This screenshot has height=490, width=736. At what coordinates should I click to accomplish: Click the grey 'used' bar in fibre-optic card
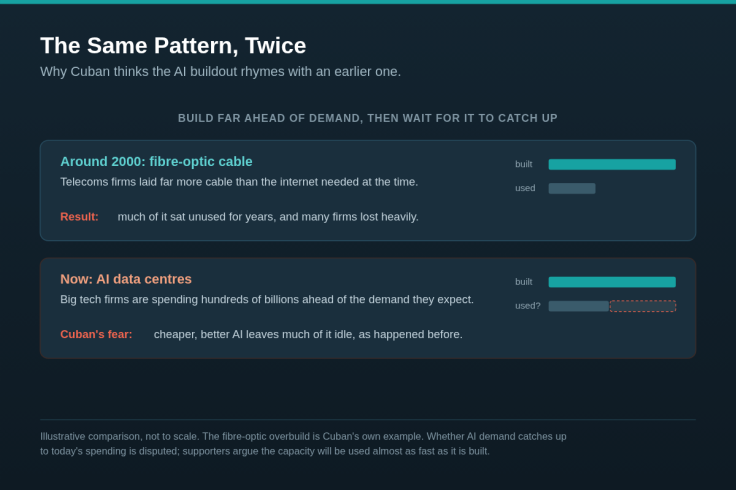pos(572,188)
